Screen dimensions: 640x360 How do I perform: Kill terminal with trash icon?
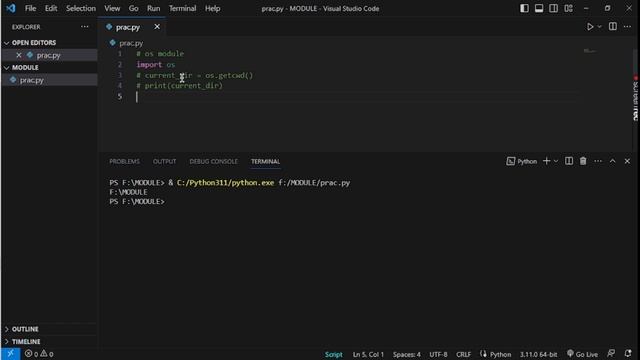click(x=583, y=161)
